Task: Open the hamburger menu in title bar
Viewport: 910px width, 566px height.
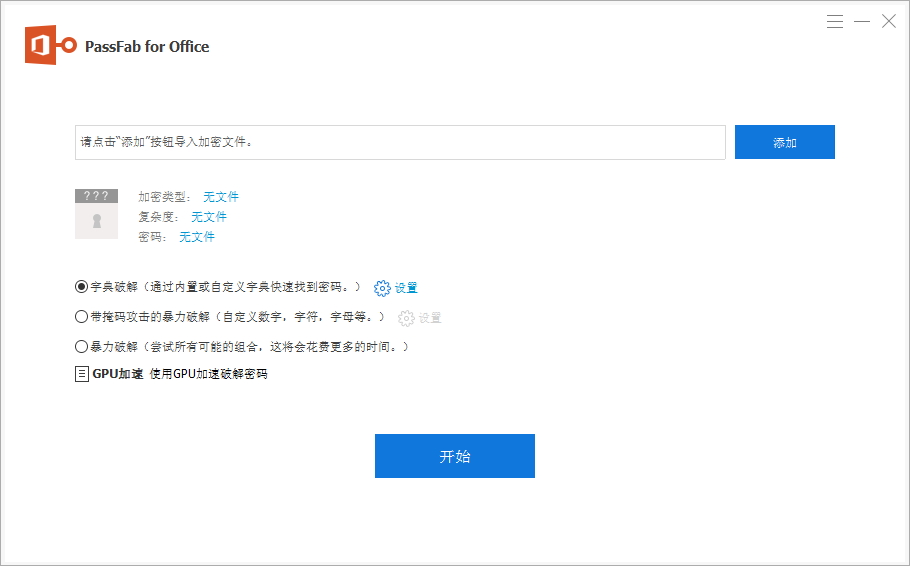Action: click(x=835, y=21)
